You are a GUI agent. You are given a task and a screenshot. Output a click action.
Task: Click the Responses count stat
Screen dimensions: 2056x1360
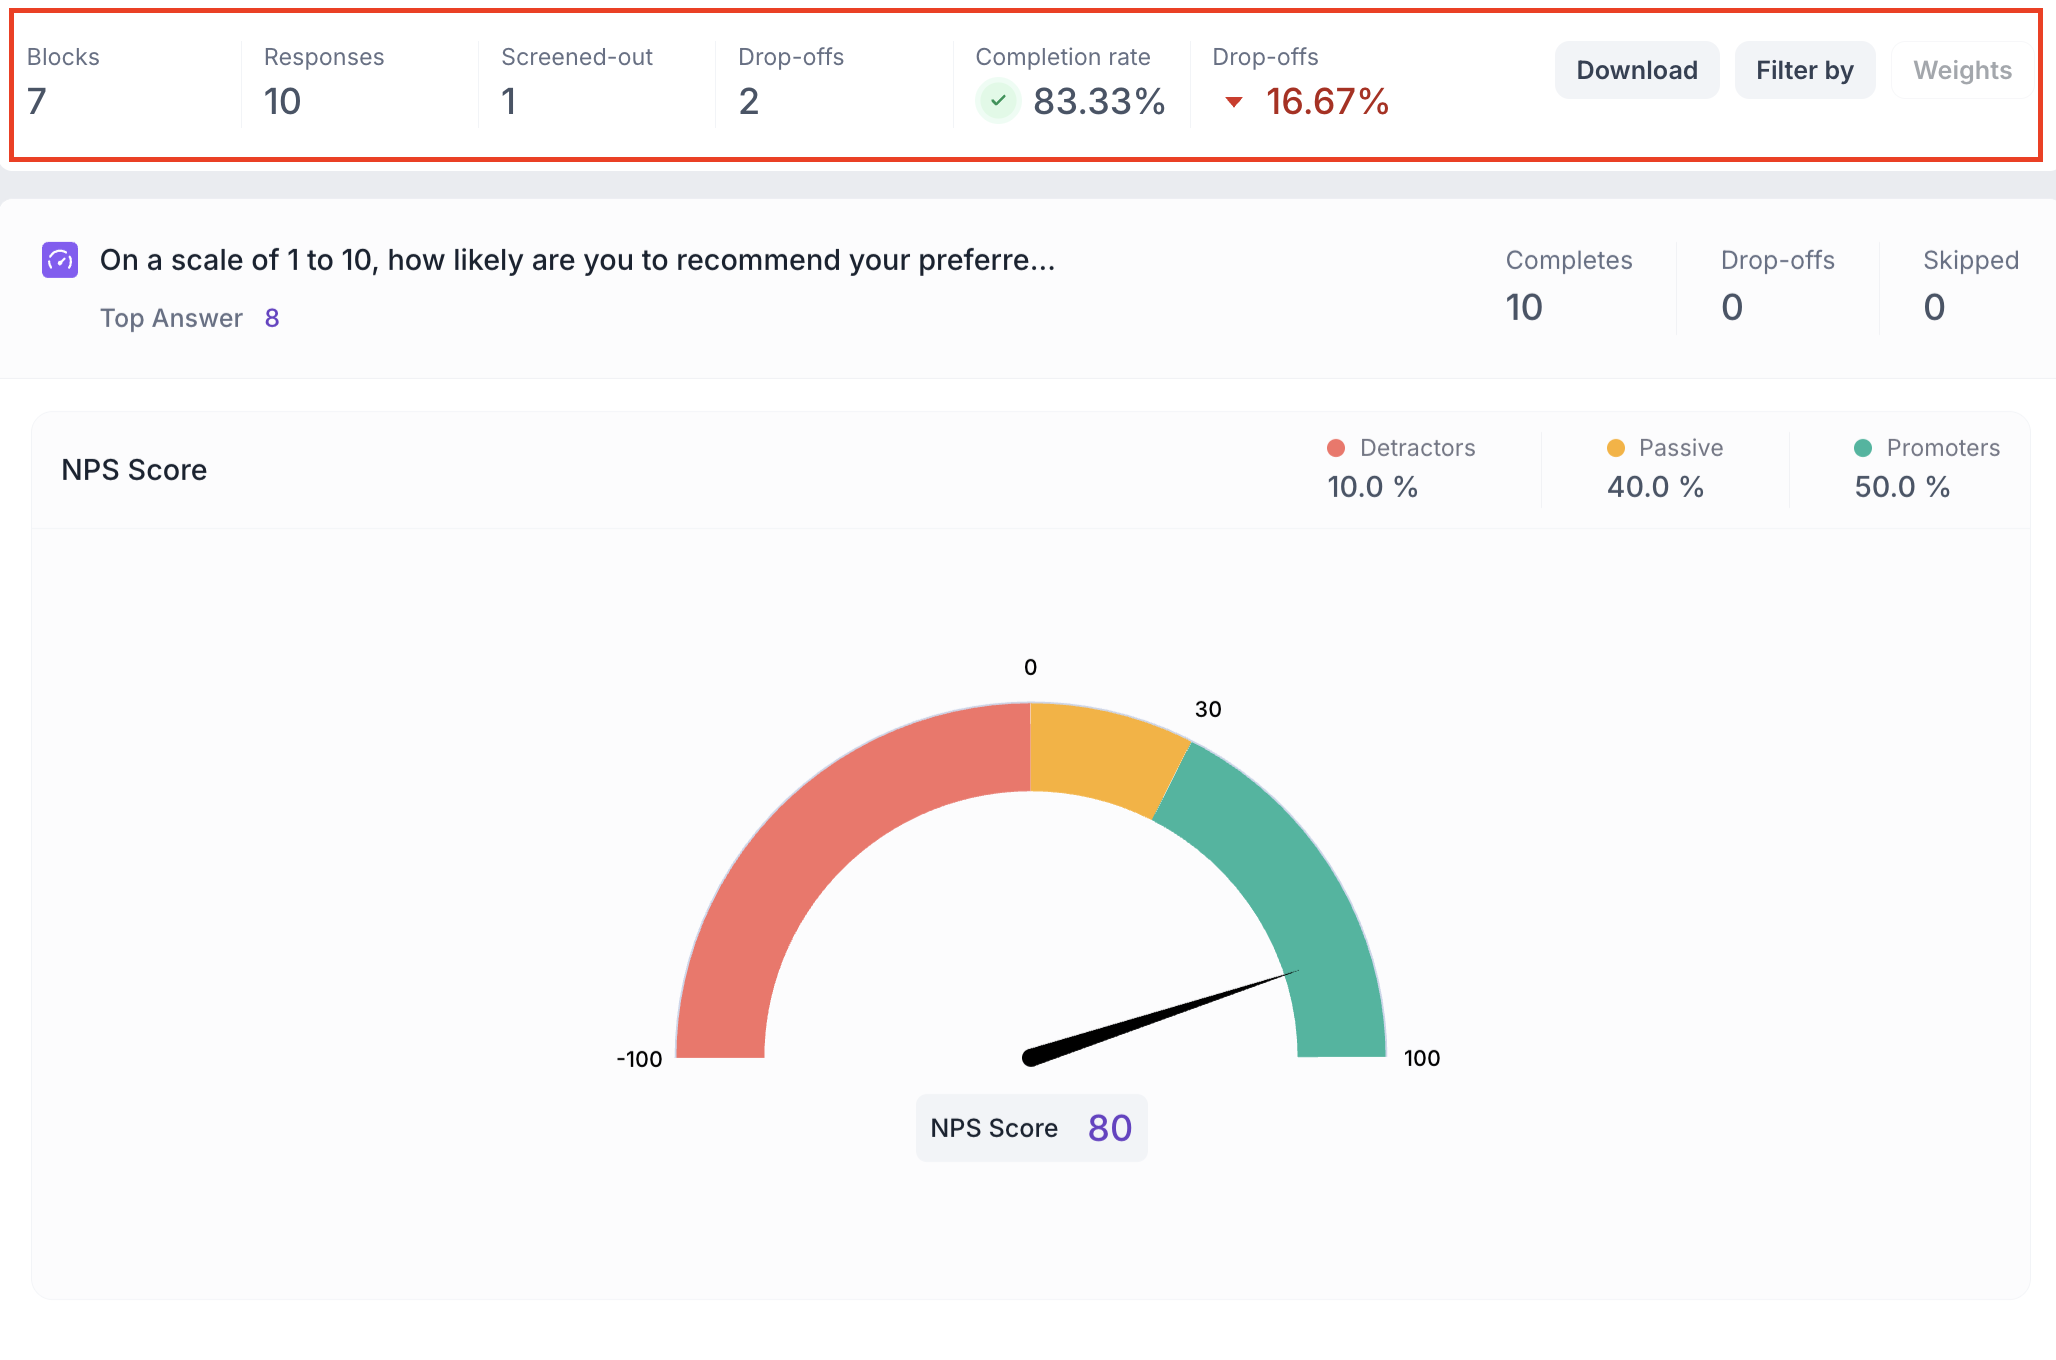coord(282,101)
